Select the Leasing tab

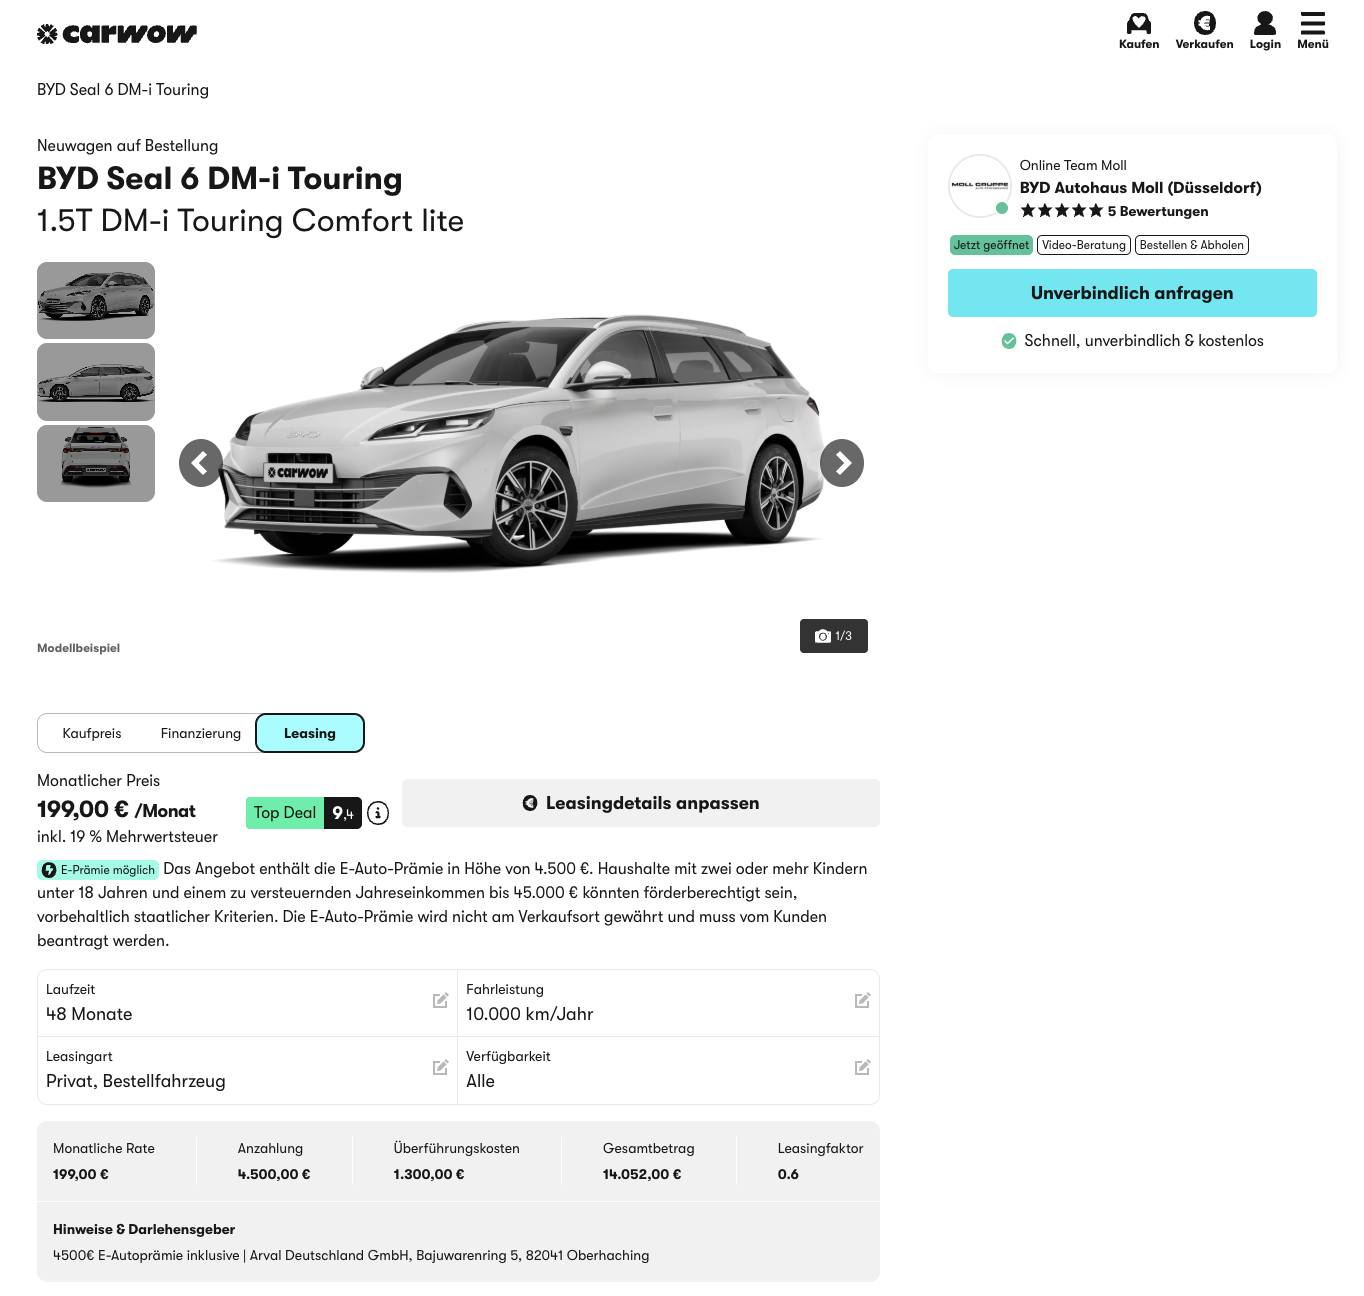click(310, 733)
